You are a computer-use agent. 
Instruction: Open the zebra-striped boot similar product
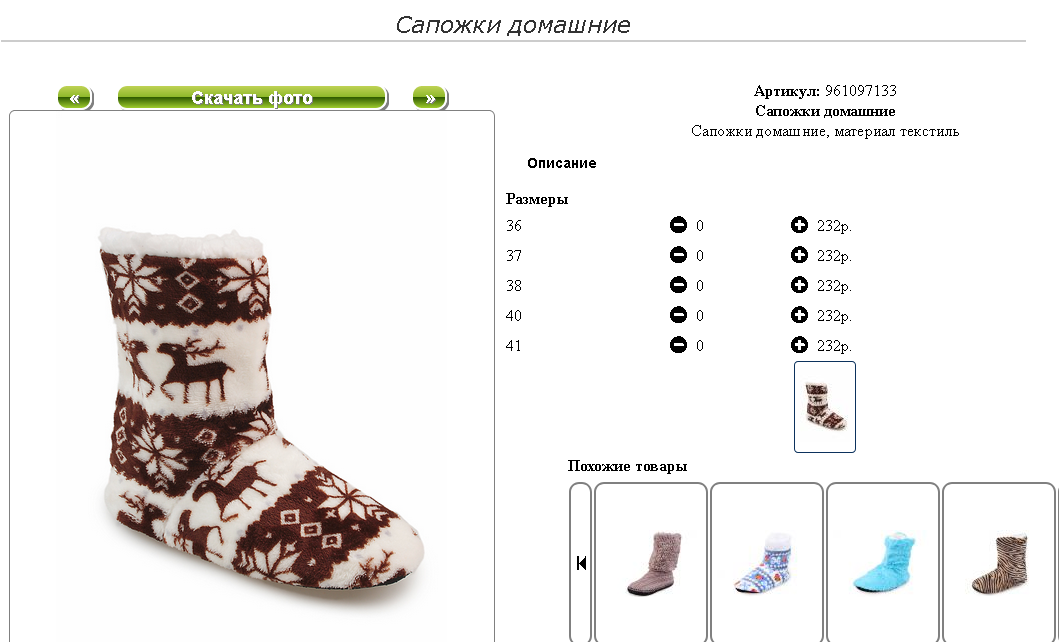pyautogui.click(x=999, y=562)
